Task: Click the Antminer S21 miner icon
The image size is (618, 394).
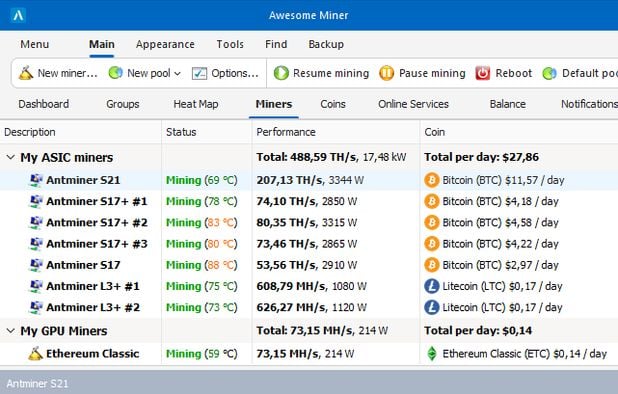Action: [x=36, y=180]
